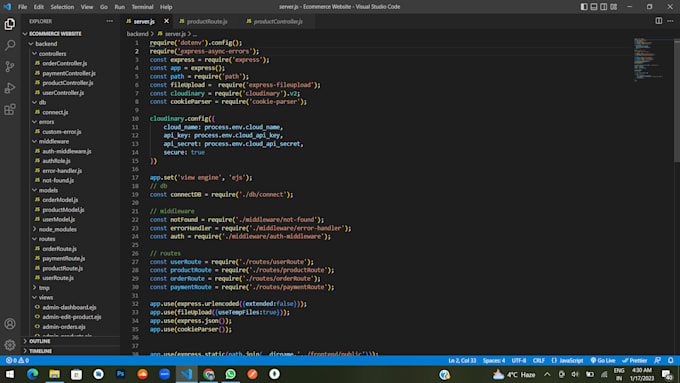Expand the TIMELINE section
680x383 pixels.
pyautogui.click(x=40, y=350)
